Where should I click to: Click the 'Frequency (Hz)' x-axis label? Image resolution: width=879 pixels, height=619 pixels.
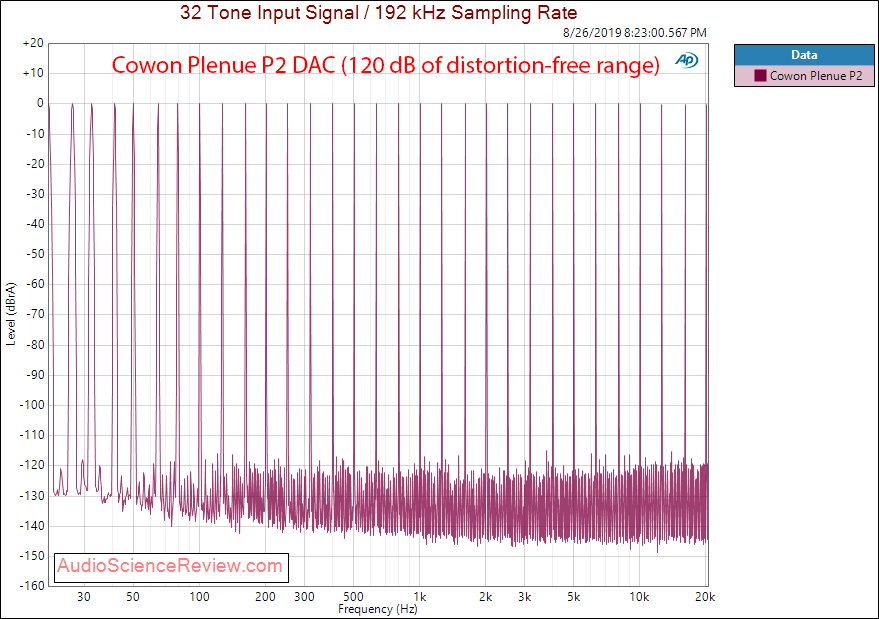[377, 609]
